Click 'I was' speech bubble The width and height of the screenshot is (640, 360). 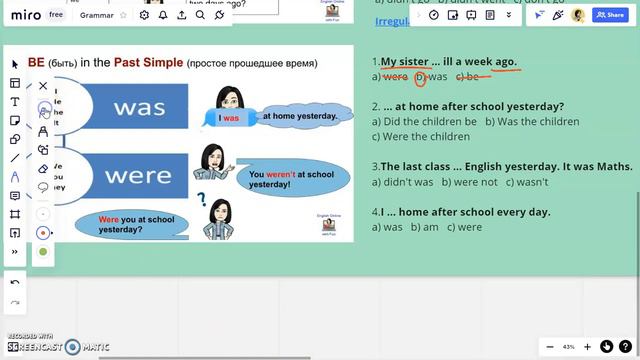tap(229, 118)
